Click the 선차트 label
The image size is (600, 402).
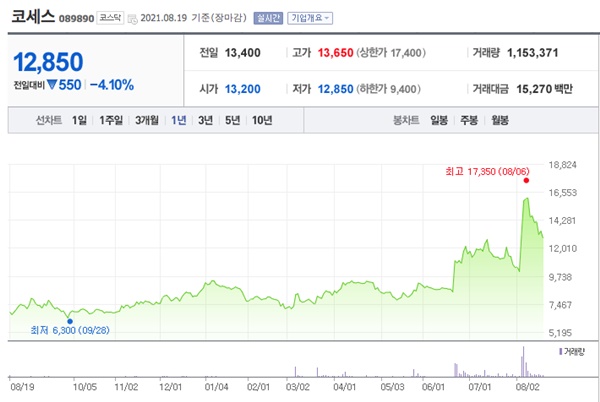tap(49, 120)
